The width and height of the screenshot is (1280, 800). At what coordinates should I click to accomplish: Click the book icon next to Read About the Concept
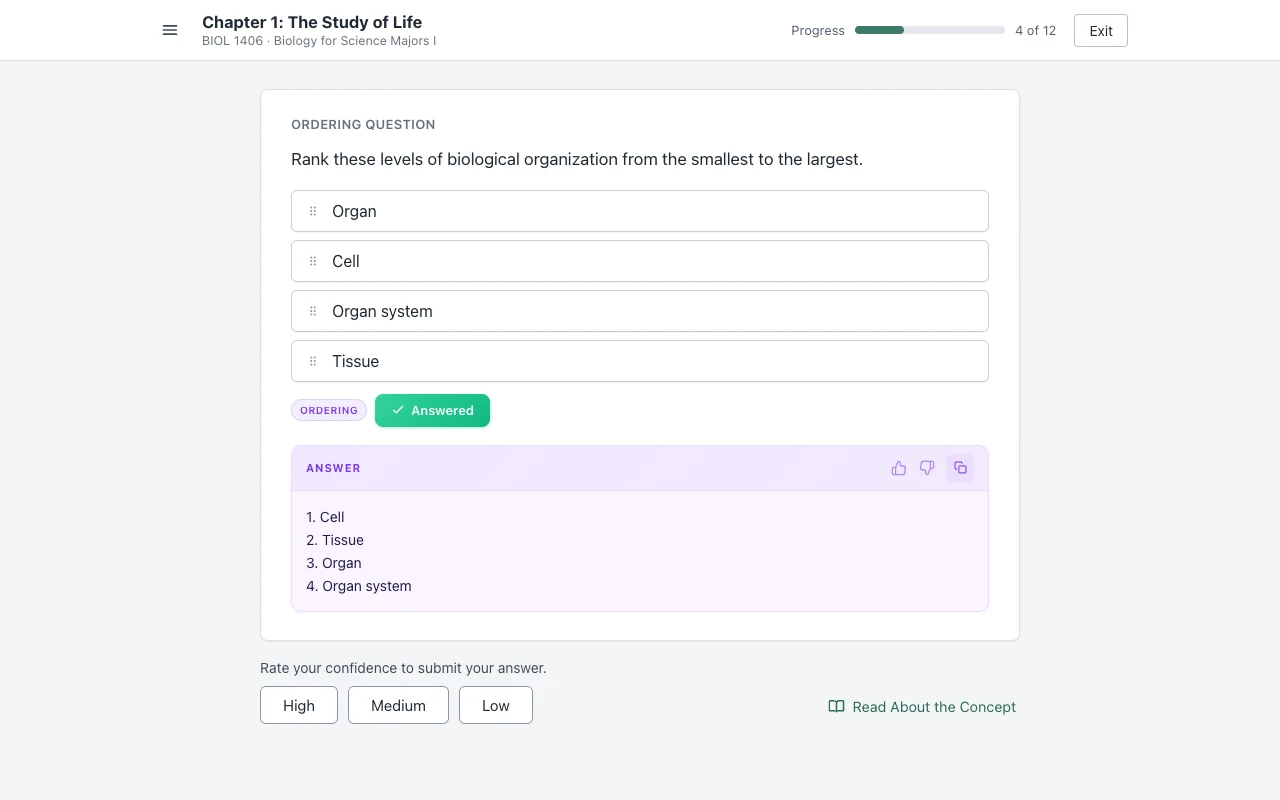pyautogui.click(x=837, y=706)
